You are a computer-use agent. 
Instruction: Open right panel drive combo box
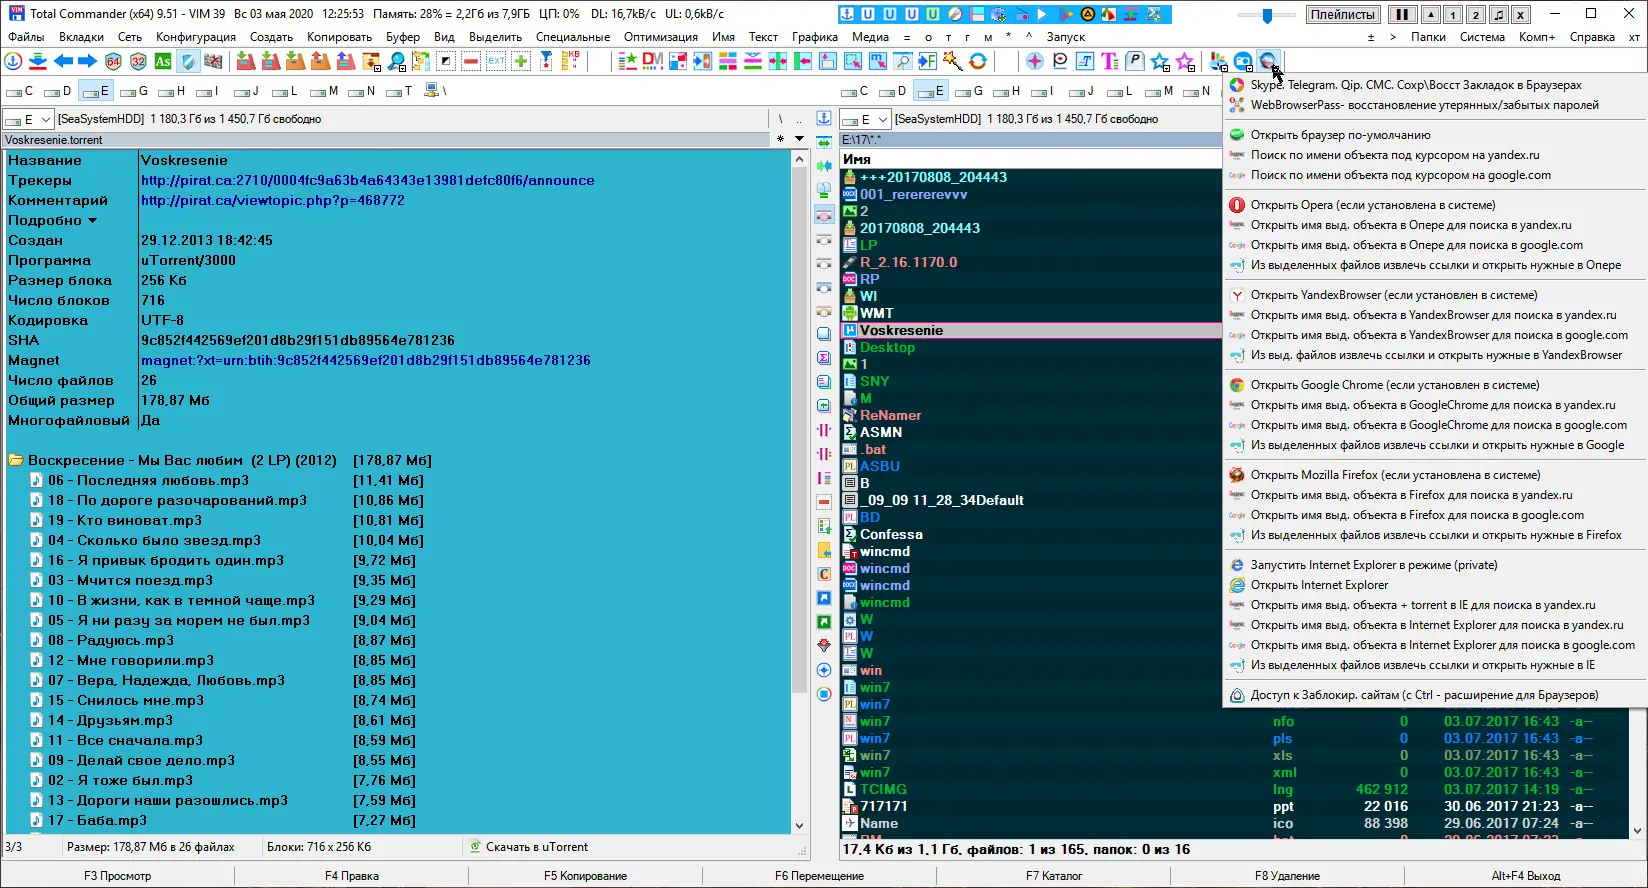tap(865, 119)
